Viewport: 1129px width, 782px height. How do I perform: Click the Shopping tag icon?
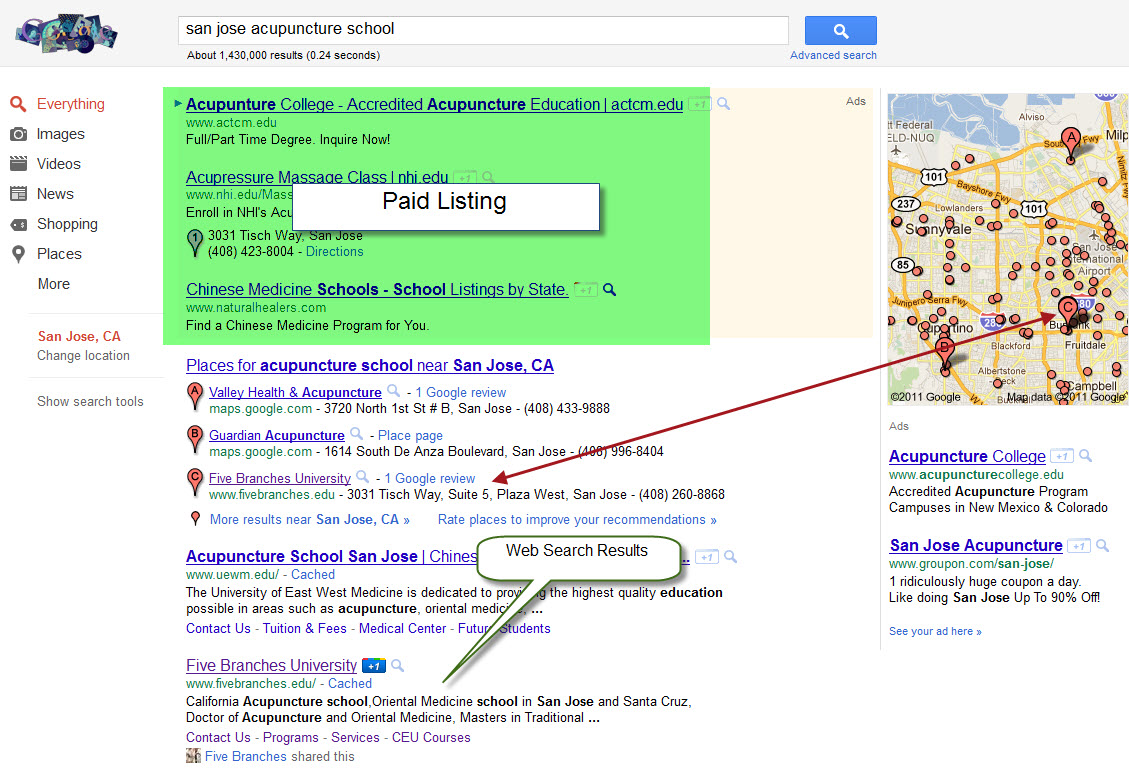[18, 225]
